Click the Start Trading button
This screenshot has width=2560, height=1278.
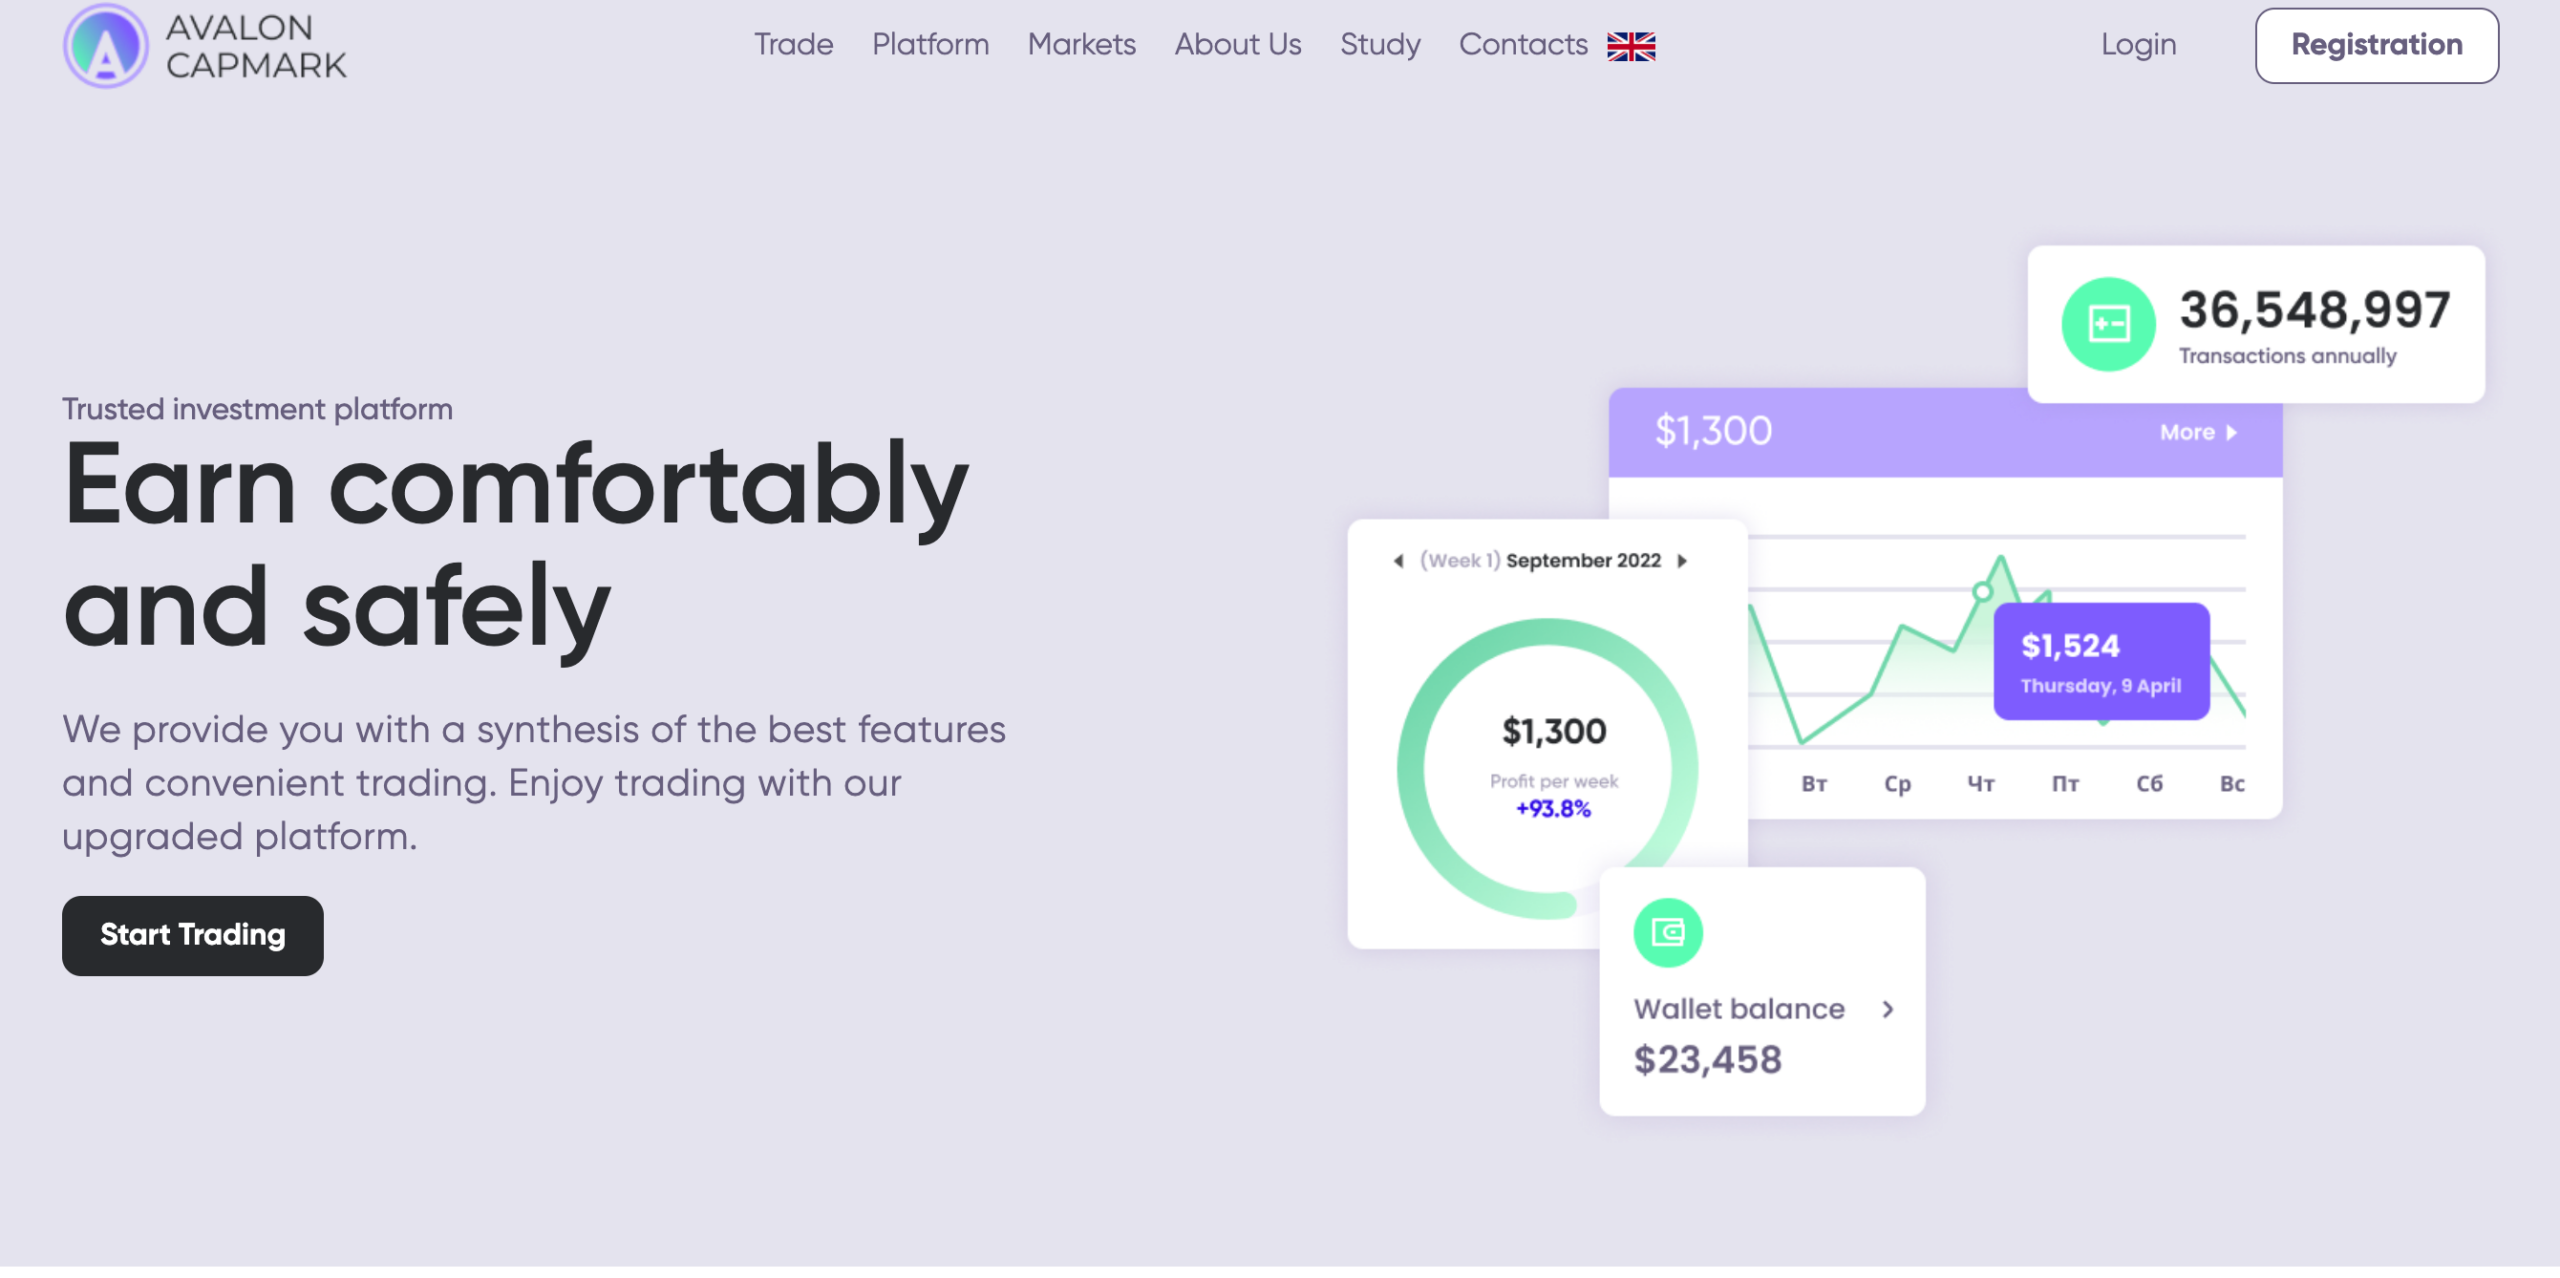[193, 935]
